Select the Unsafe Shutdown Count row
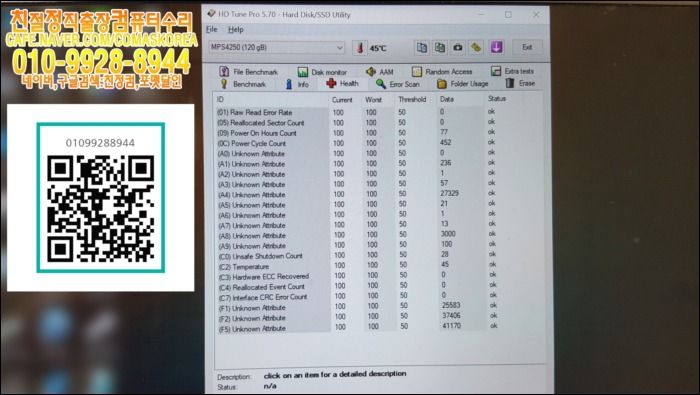 [357, 255]
